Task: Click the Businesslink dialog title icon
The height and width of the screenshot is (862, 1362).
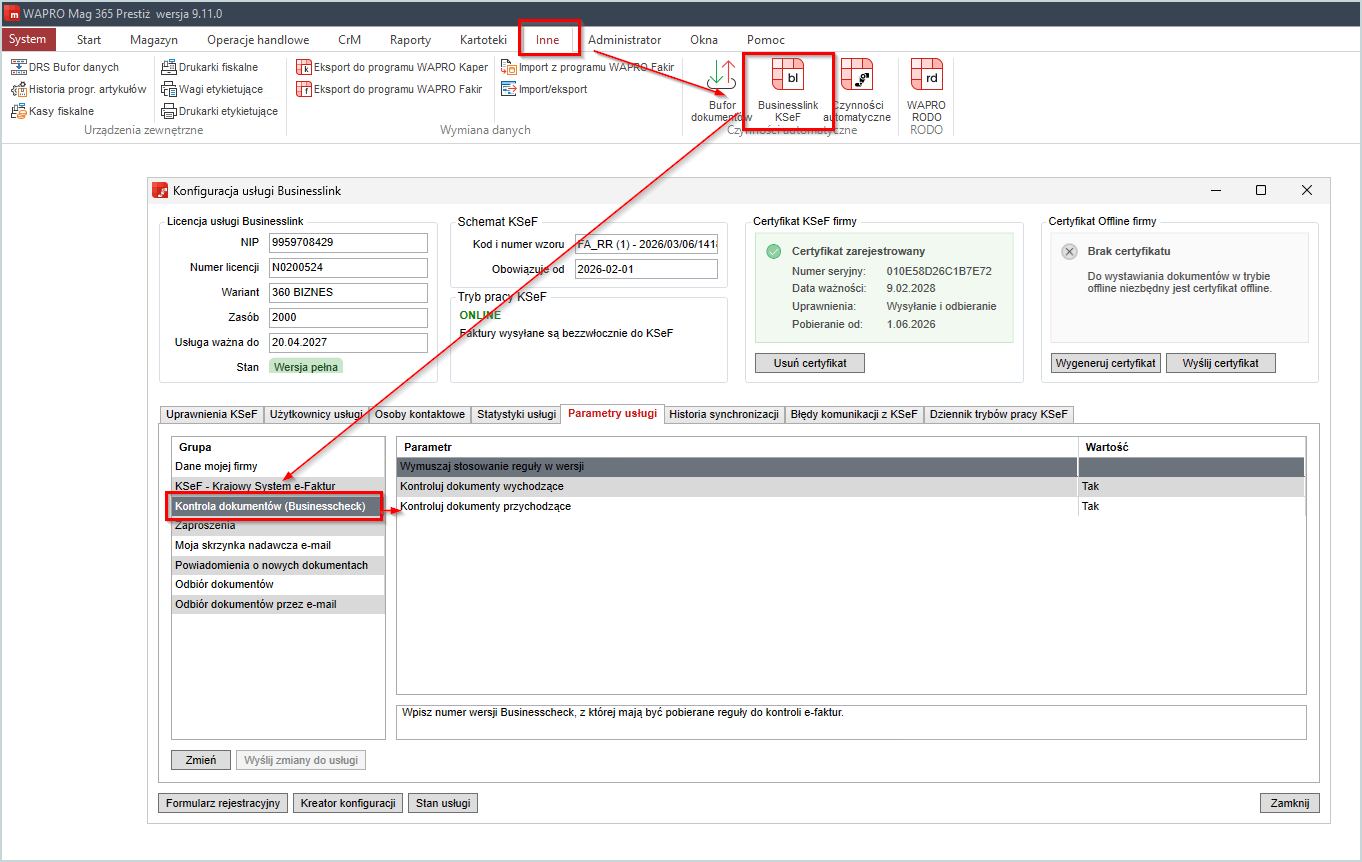Action: coord(159,190)
